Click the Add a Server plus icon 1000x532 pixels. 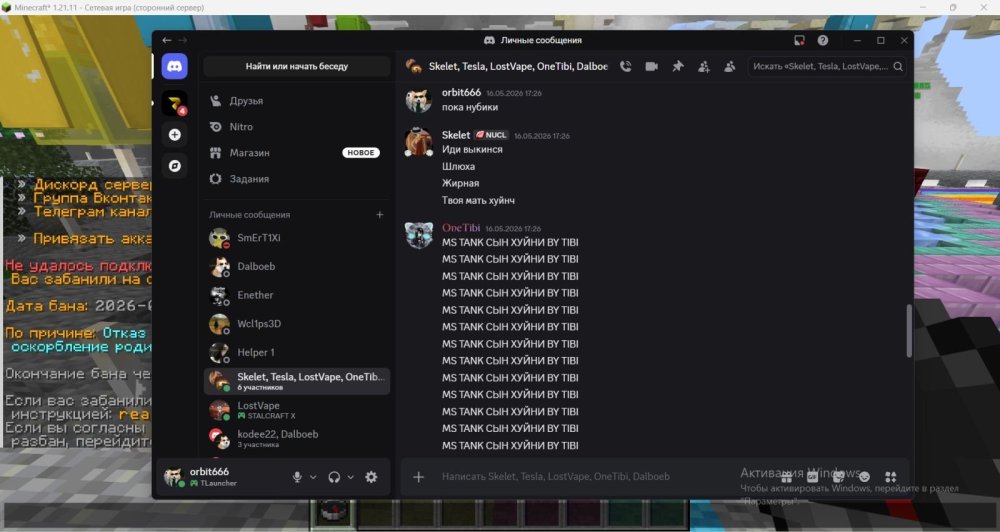(x=174, y=135)
